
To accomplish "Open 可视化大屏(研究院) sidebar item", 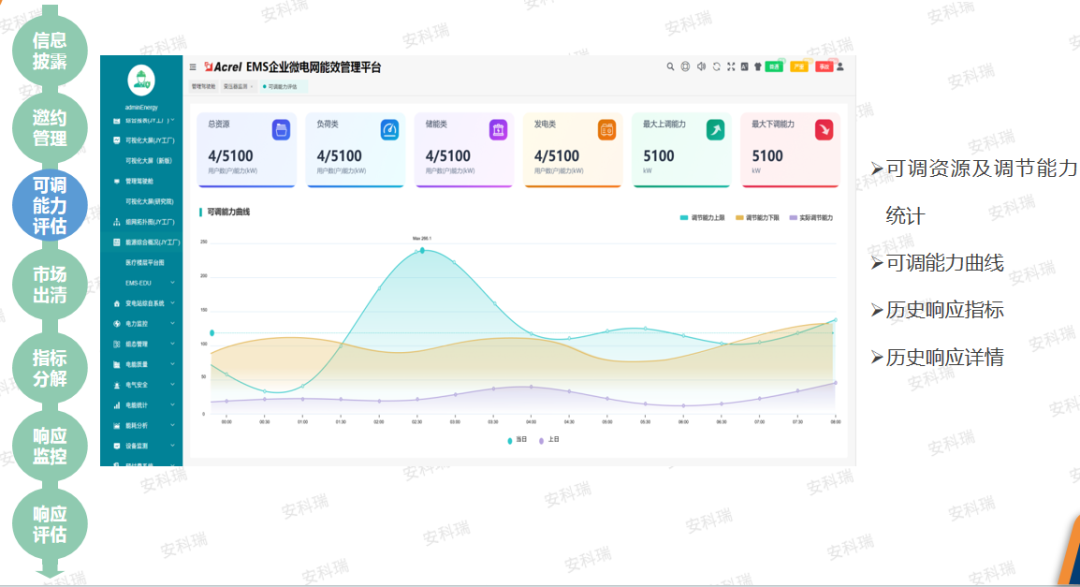I will coord(142,202).
